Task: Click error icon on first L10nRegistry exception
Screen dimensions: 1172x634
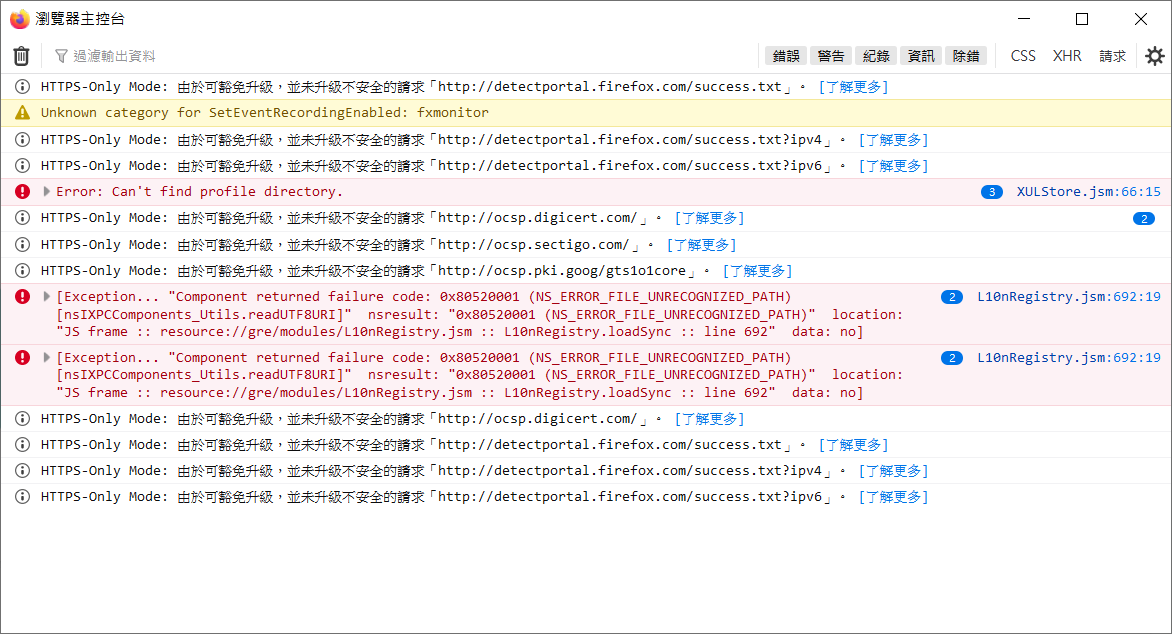Action: tap(22, 297)
